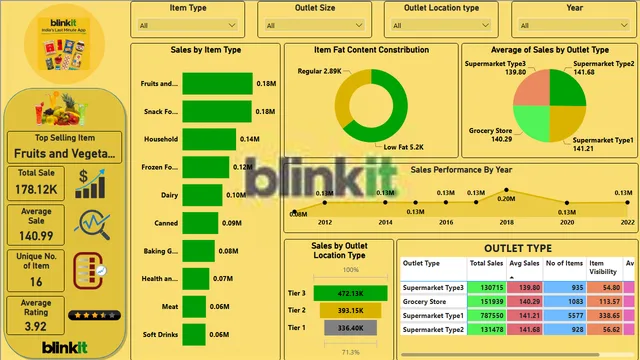This screenshot has width=640, height=360.
Task: Click the Meat sales bar
Action: point(194,307)
